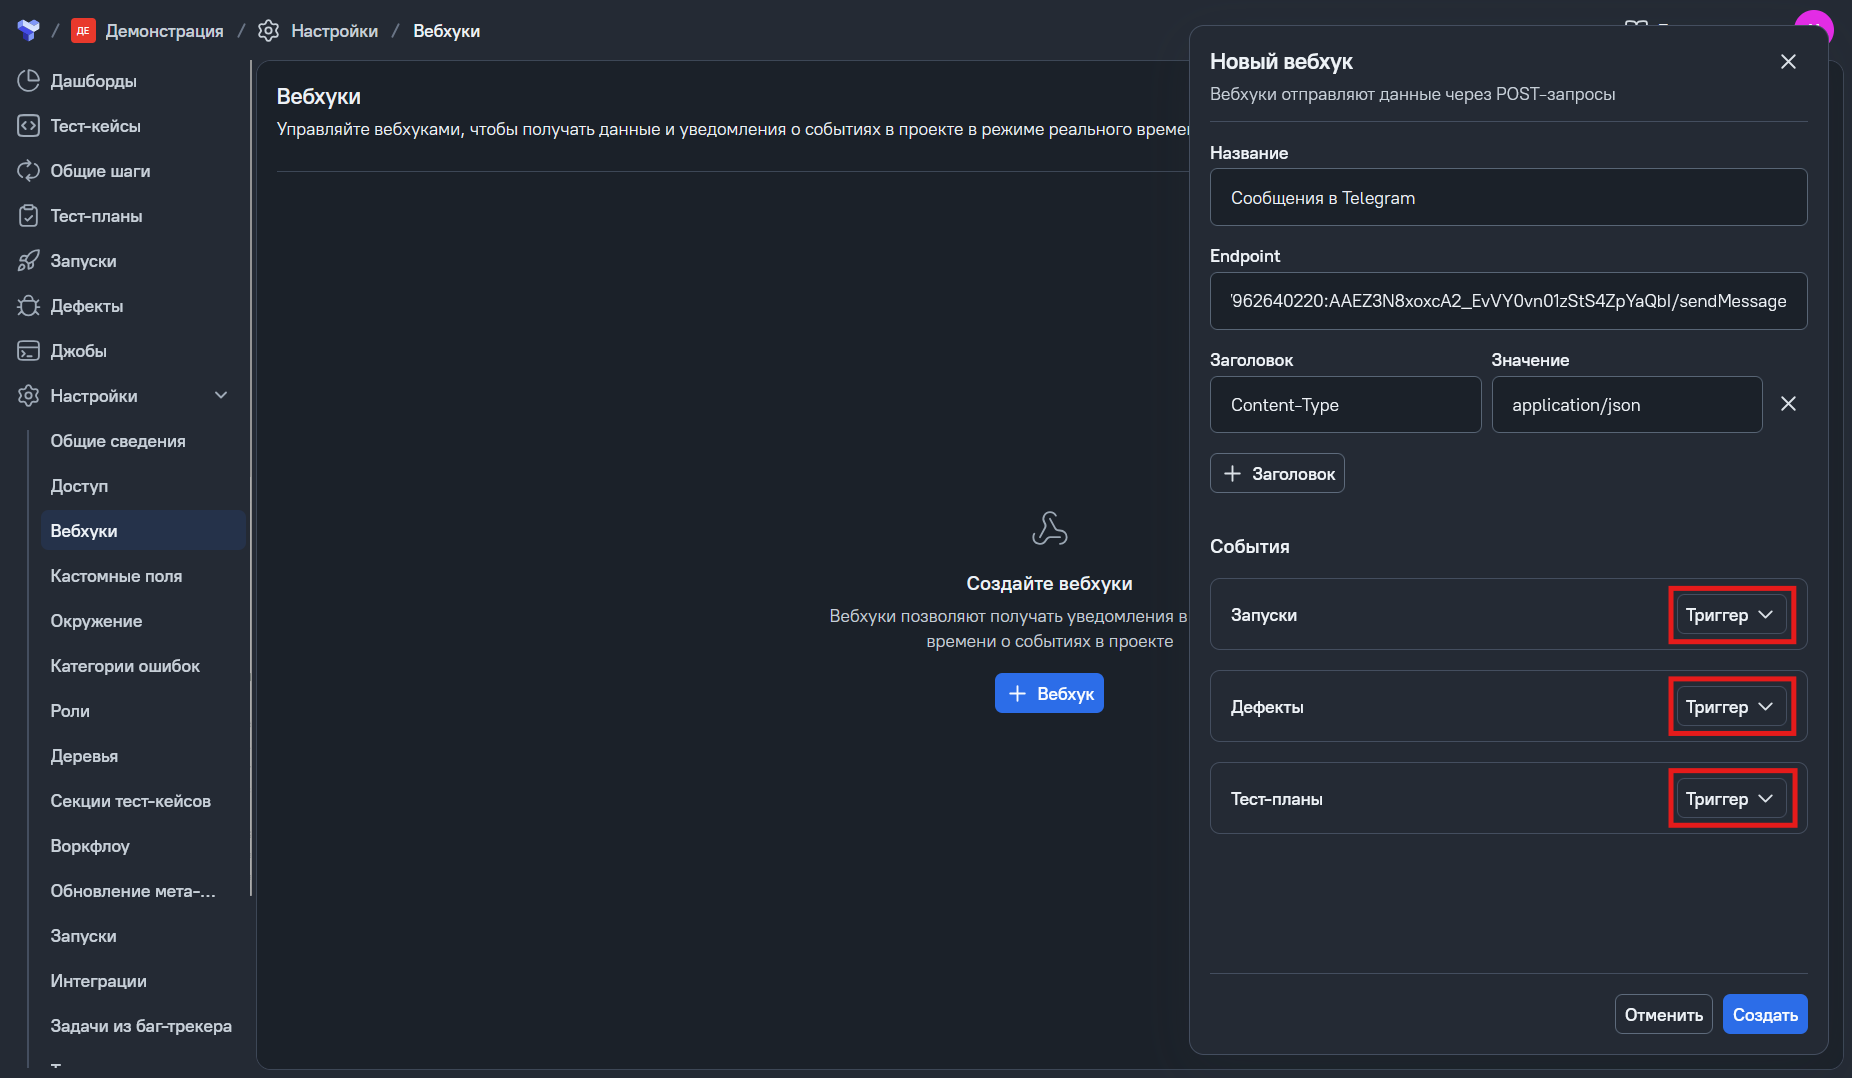
Task: Click the Test-cases code icon in sidebar
Action: [28, 126]
